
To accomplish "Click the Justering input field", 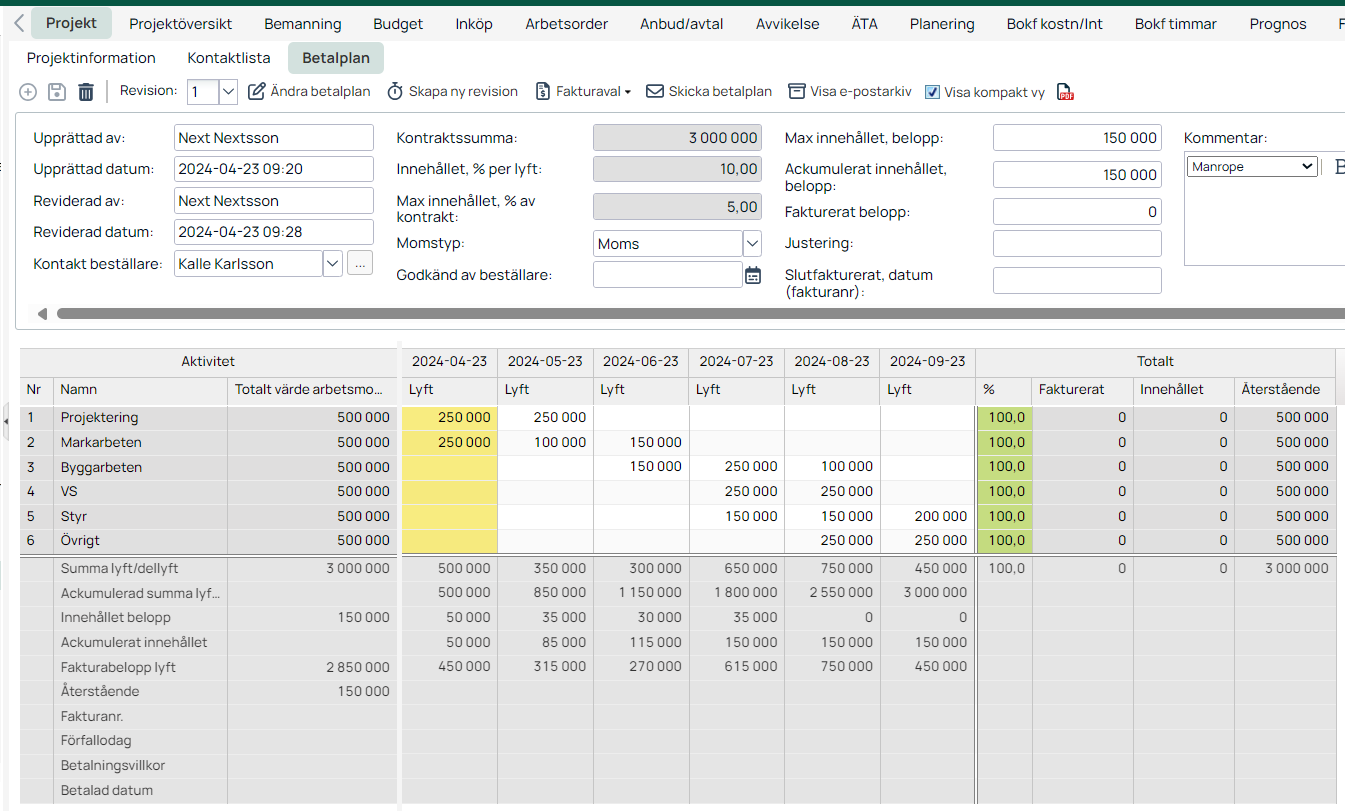I will coord(1077,243).
